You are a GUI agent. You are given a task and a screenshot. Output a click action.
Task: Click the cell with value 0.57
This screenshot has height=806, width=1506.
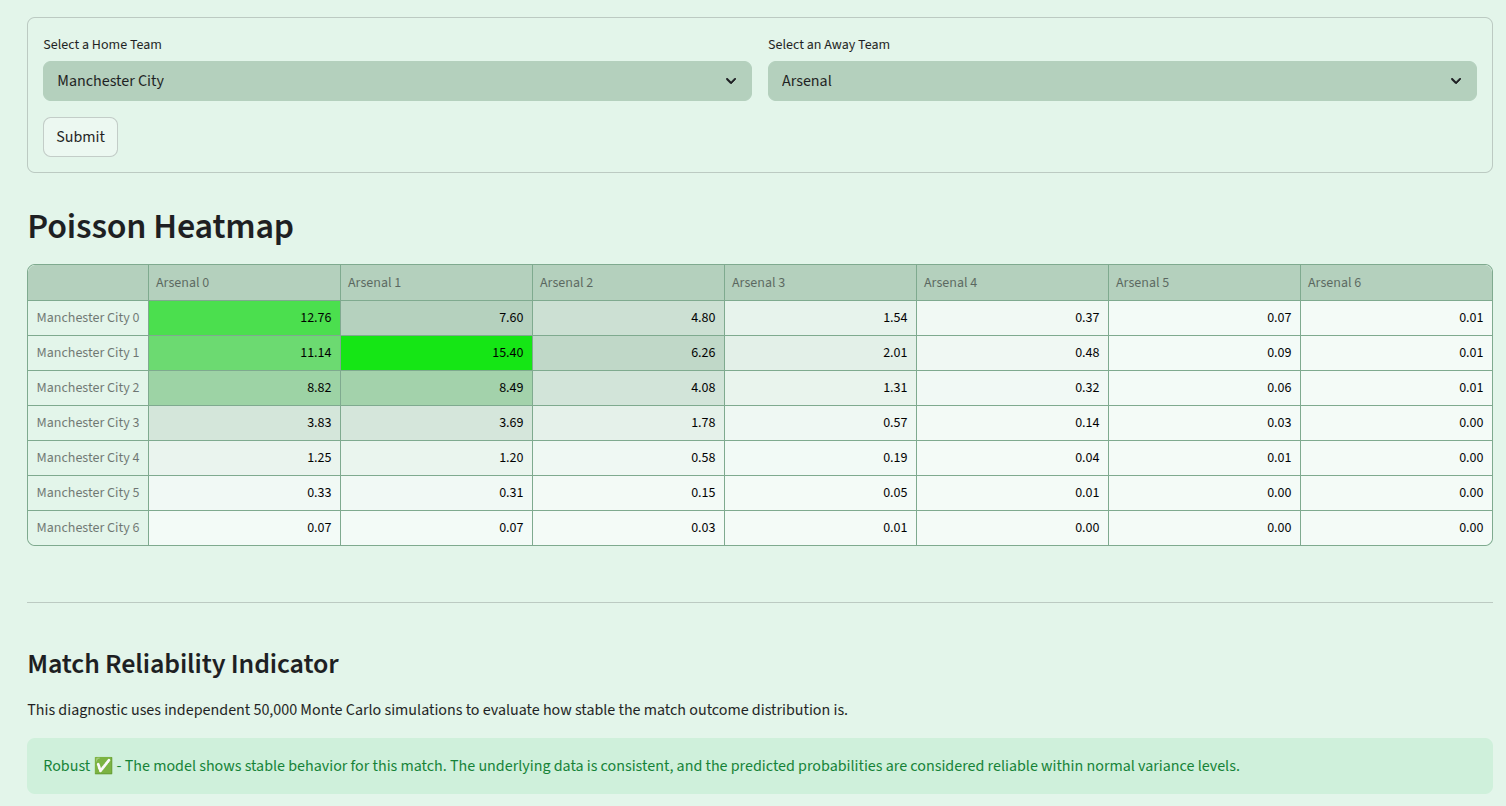(820, 423)
